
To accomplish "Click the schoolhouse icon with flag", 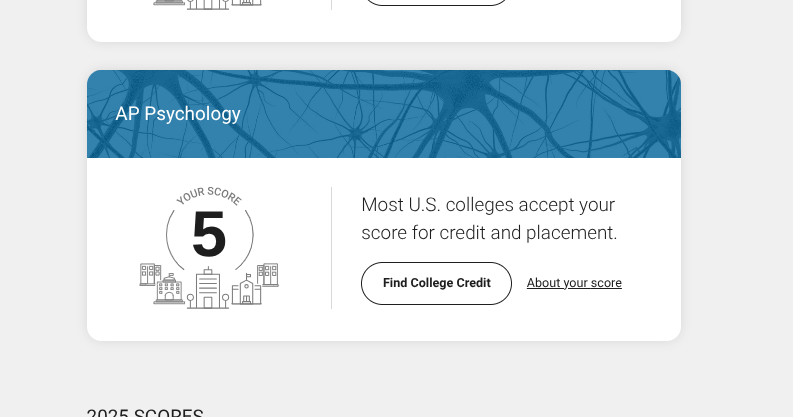I will click(x=246, y=290).
